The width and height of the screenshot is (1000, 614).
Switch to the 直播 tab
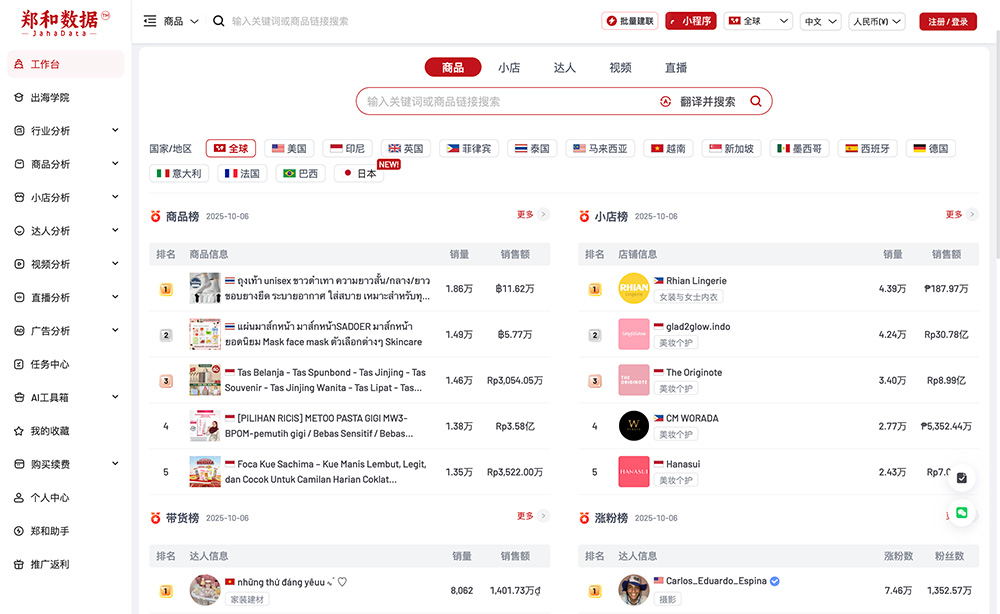(676, 67)
